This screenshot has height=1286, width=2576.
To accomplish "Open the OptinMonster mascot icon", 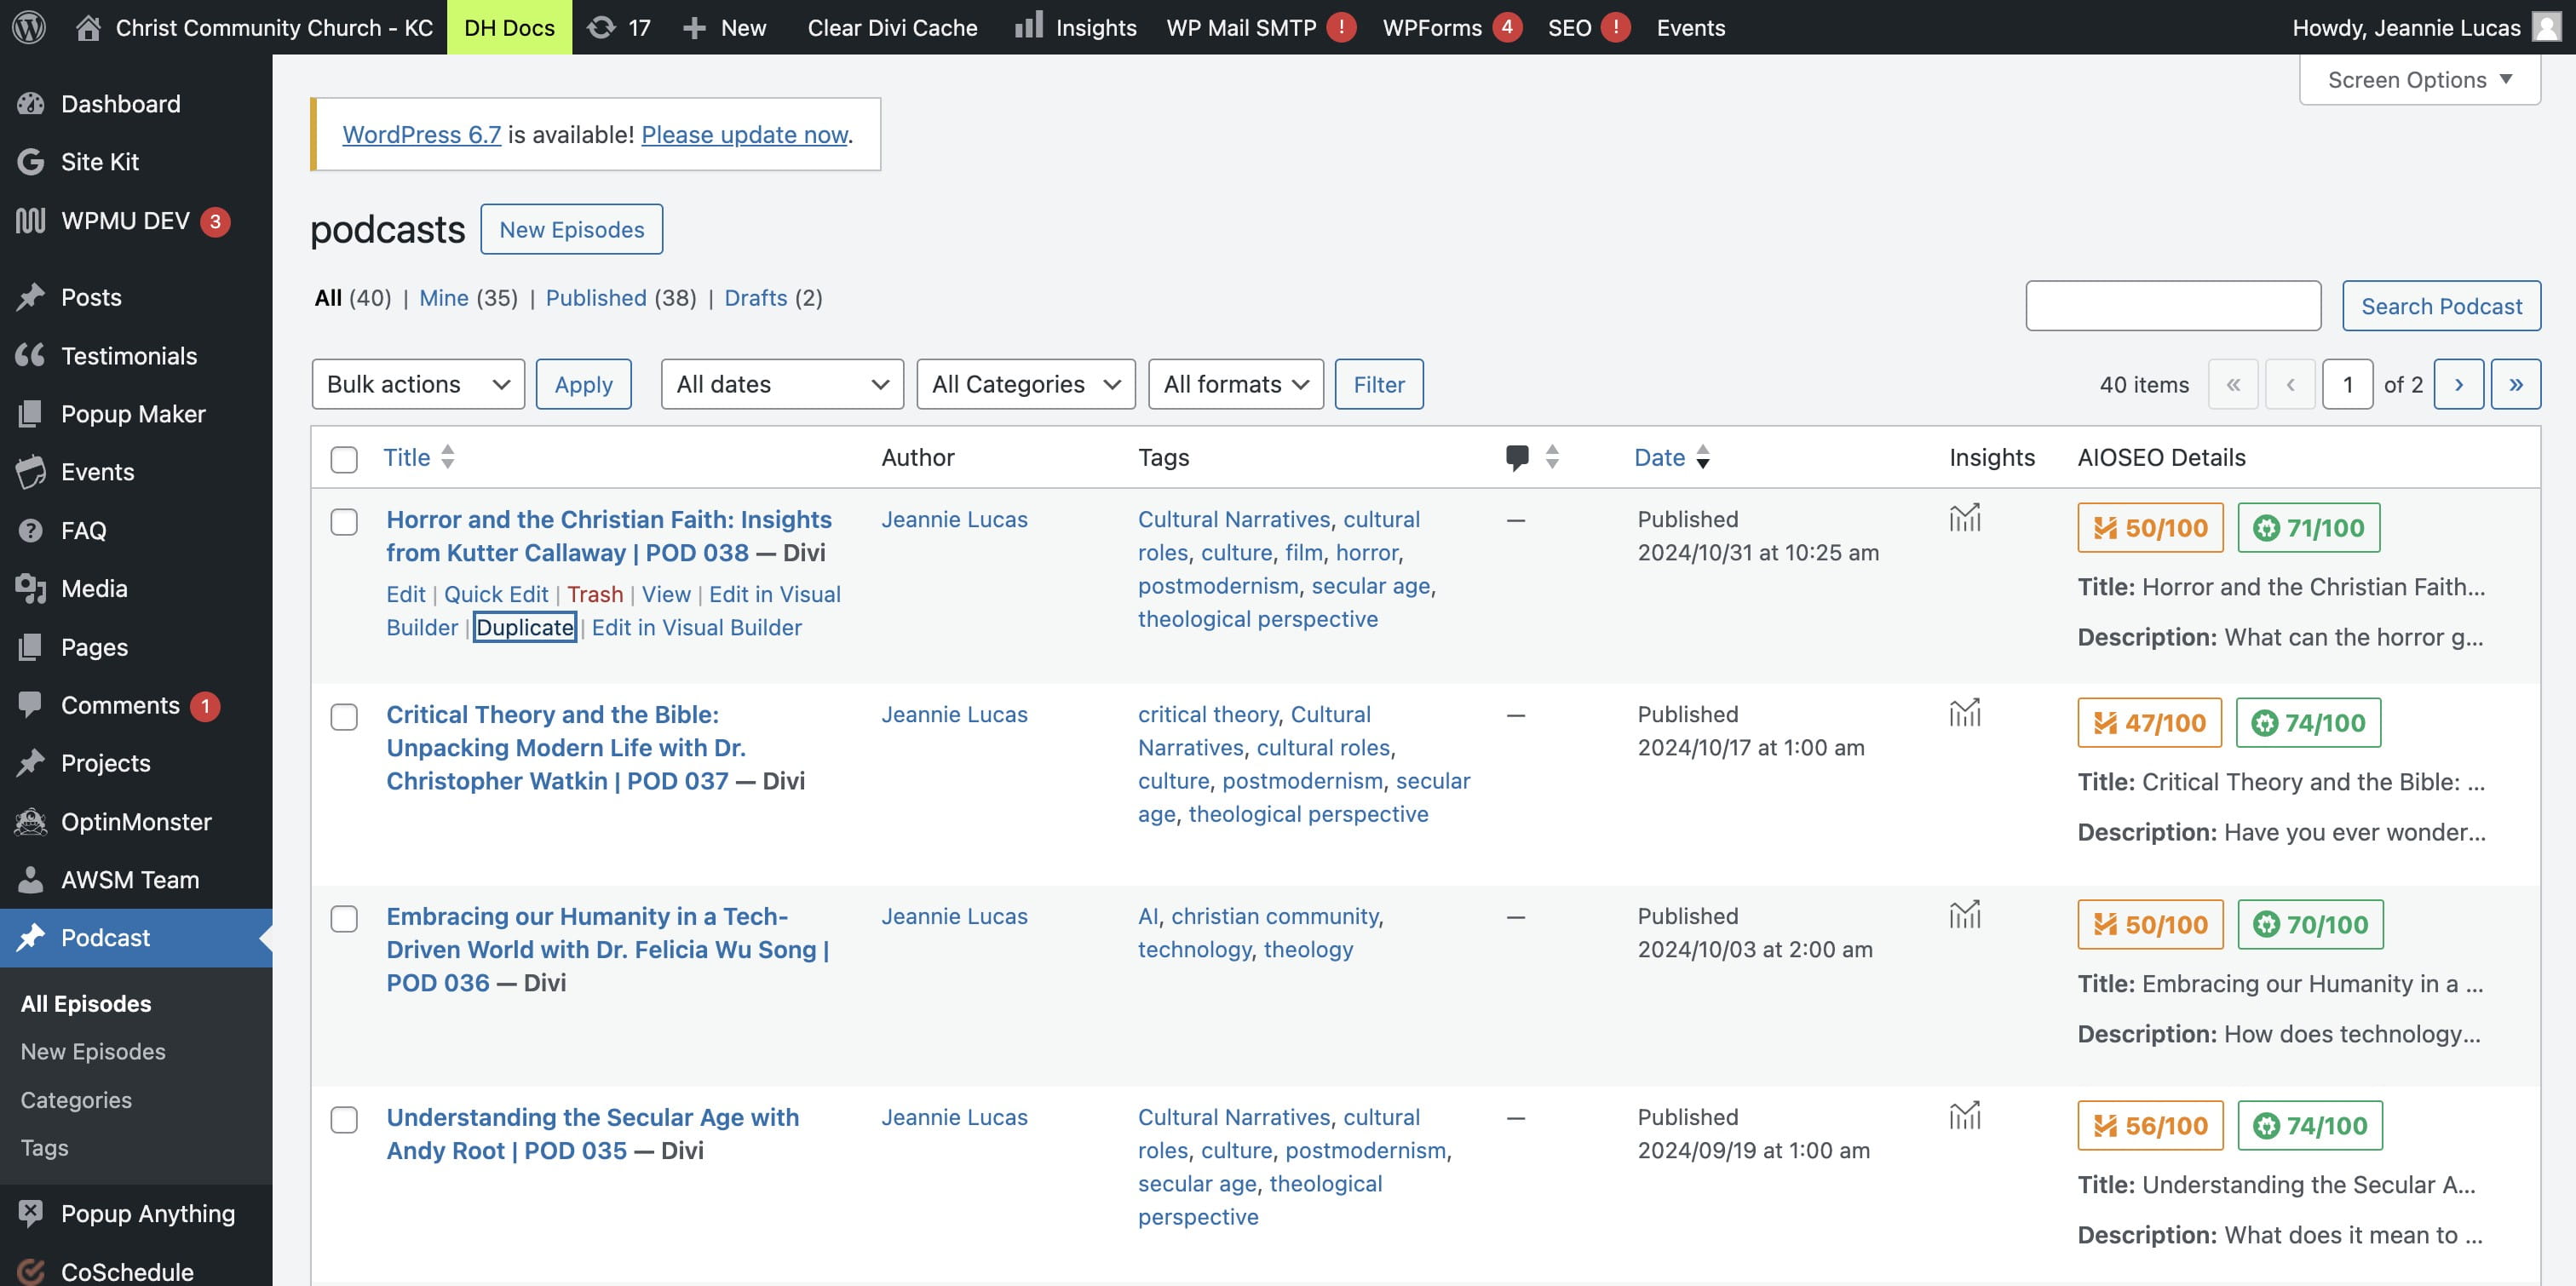I will (31, 821).
